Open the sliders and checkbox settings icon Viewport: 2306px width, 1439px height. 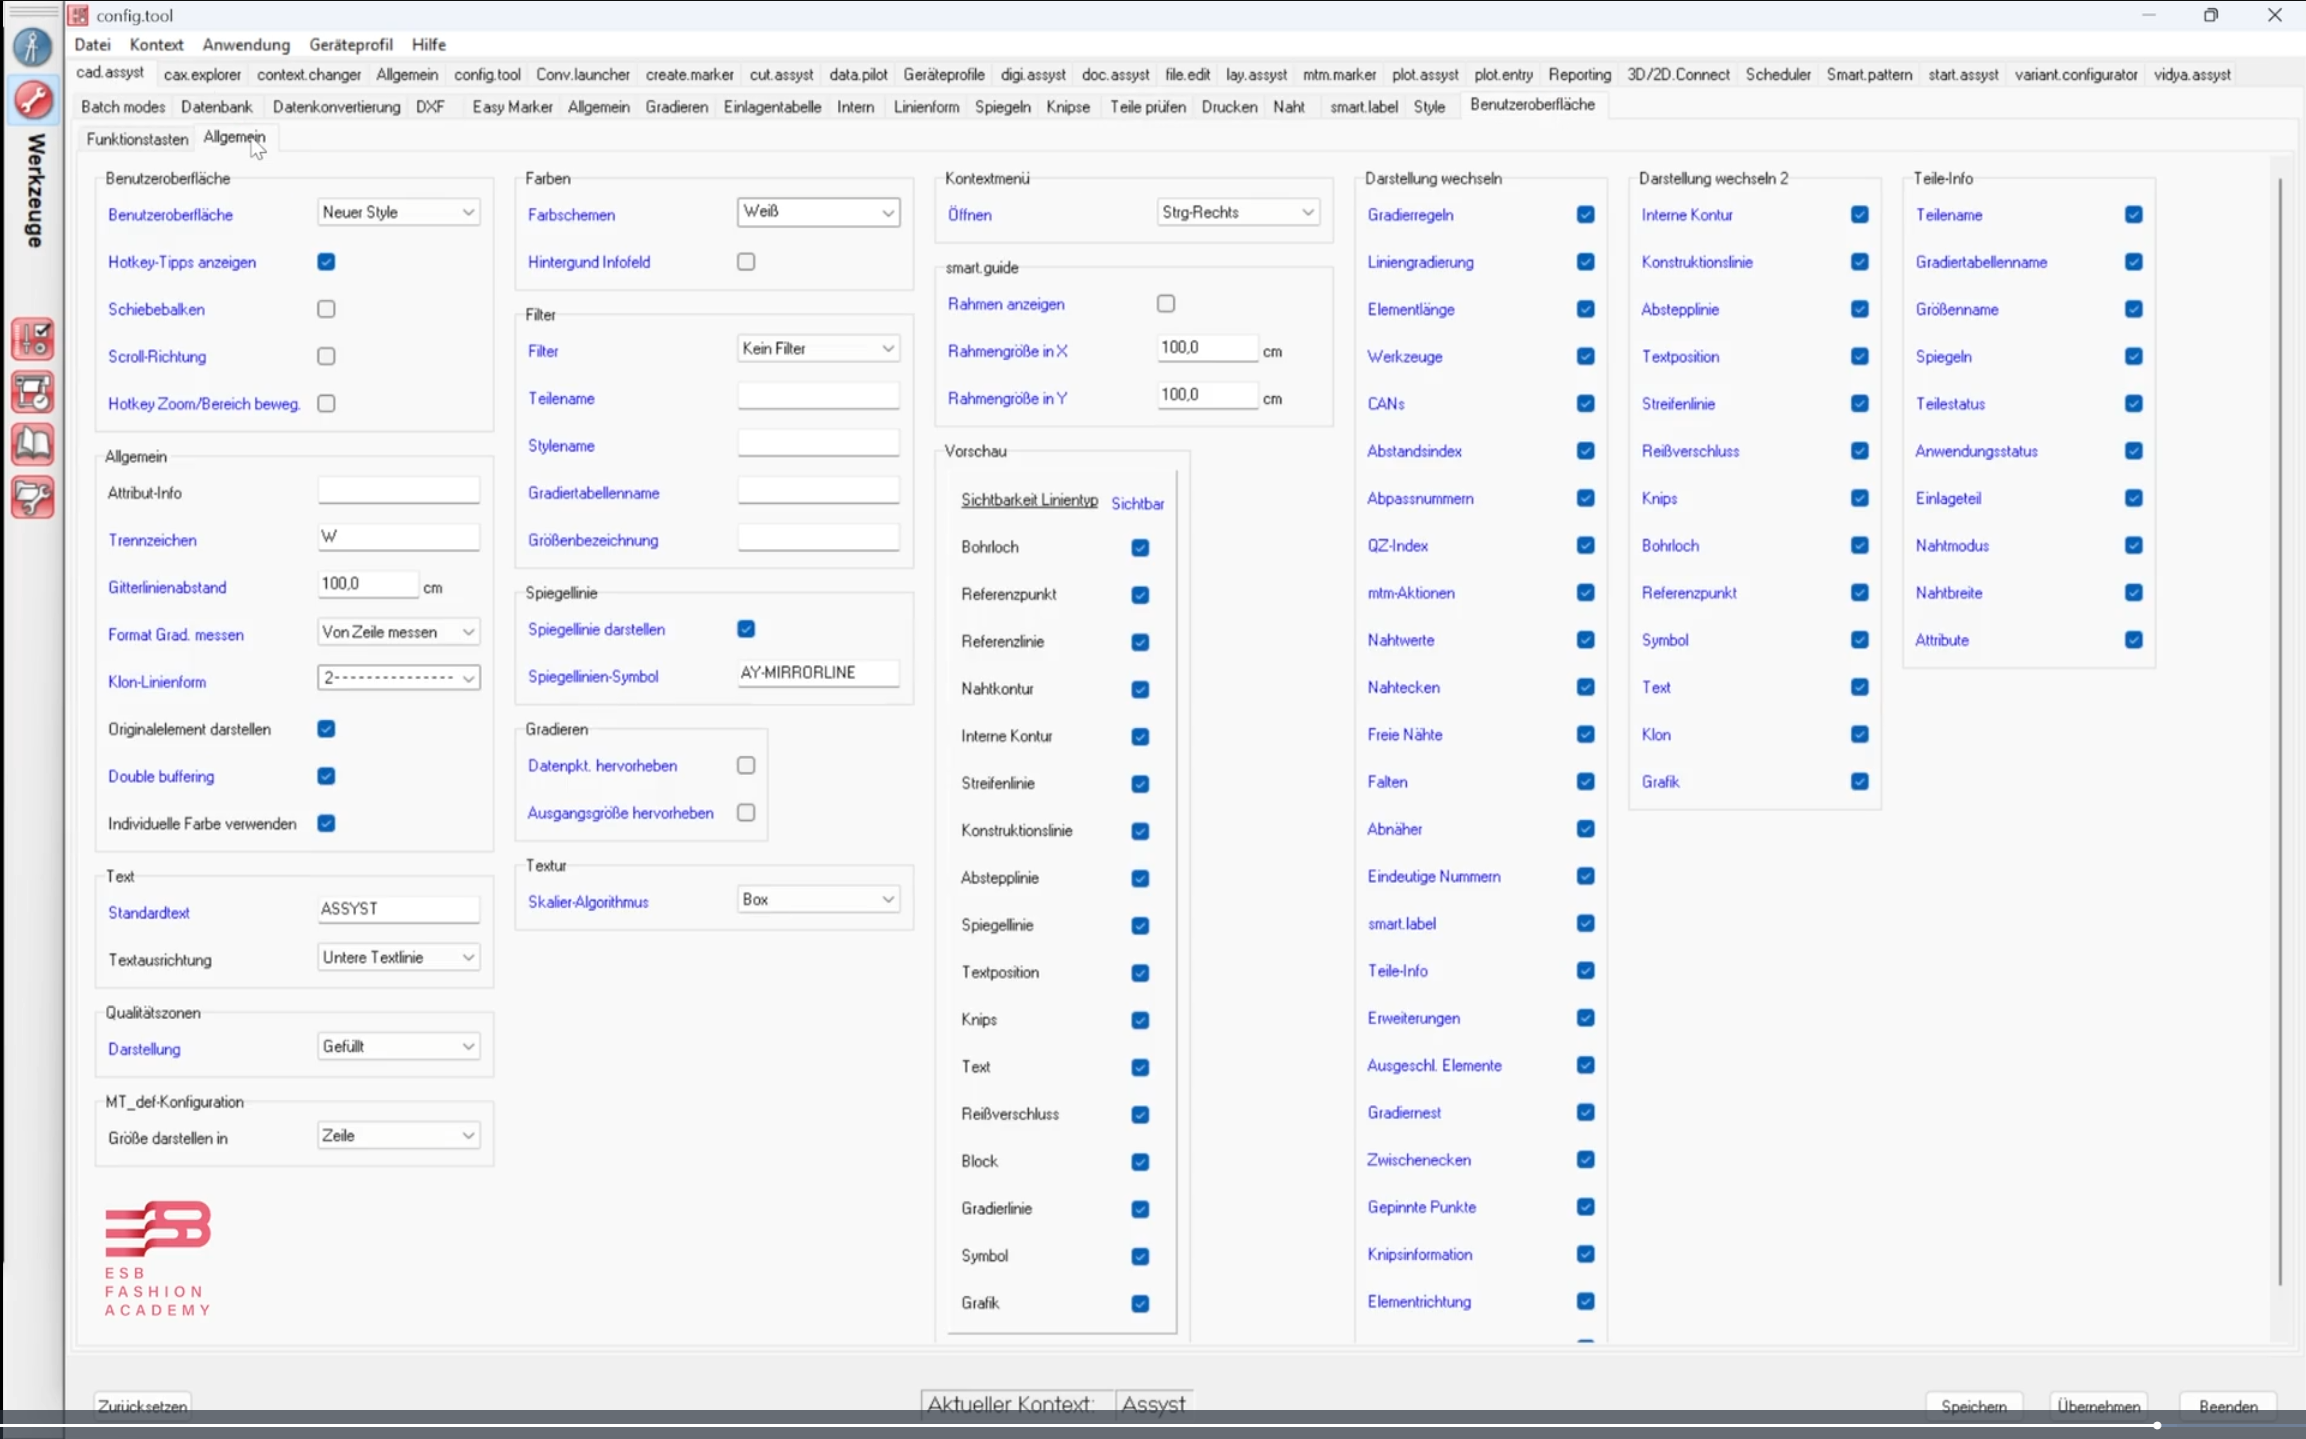coord(32,340)
